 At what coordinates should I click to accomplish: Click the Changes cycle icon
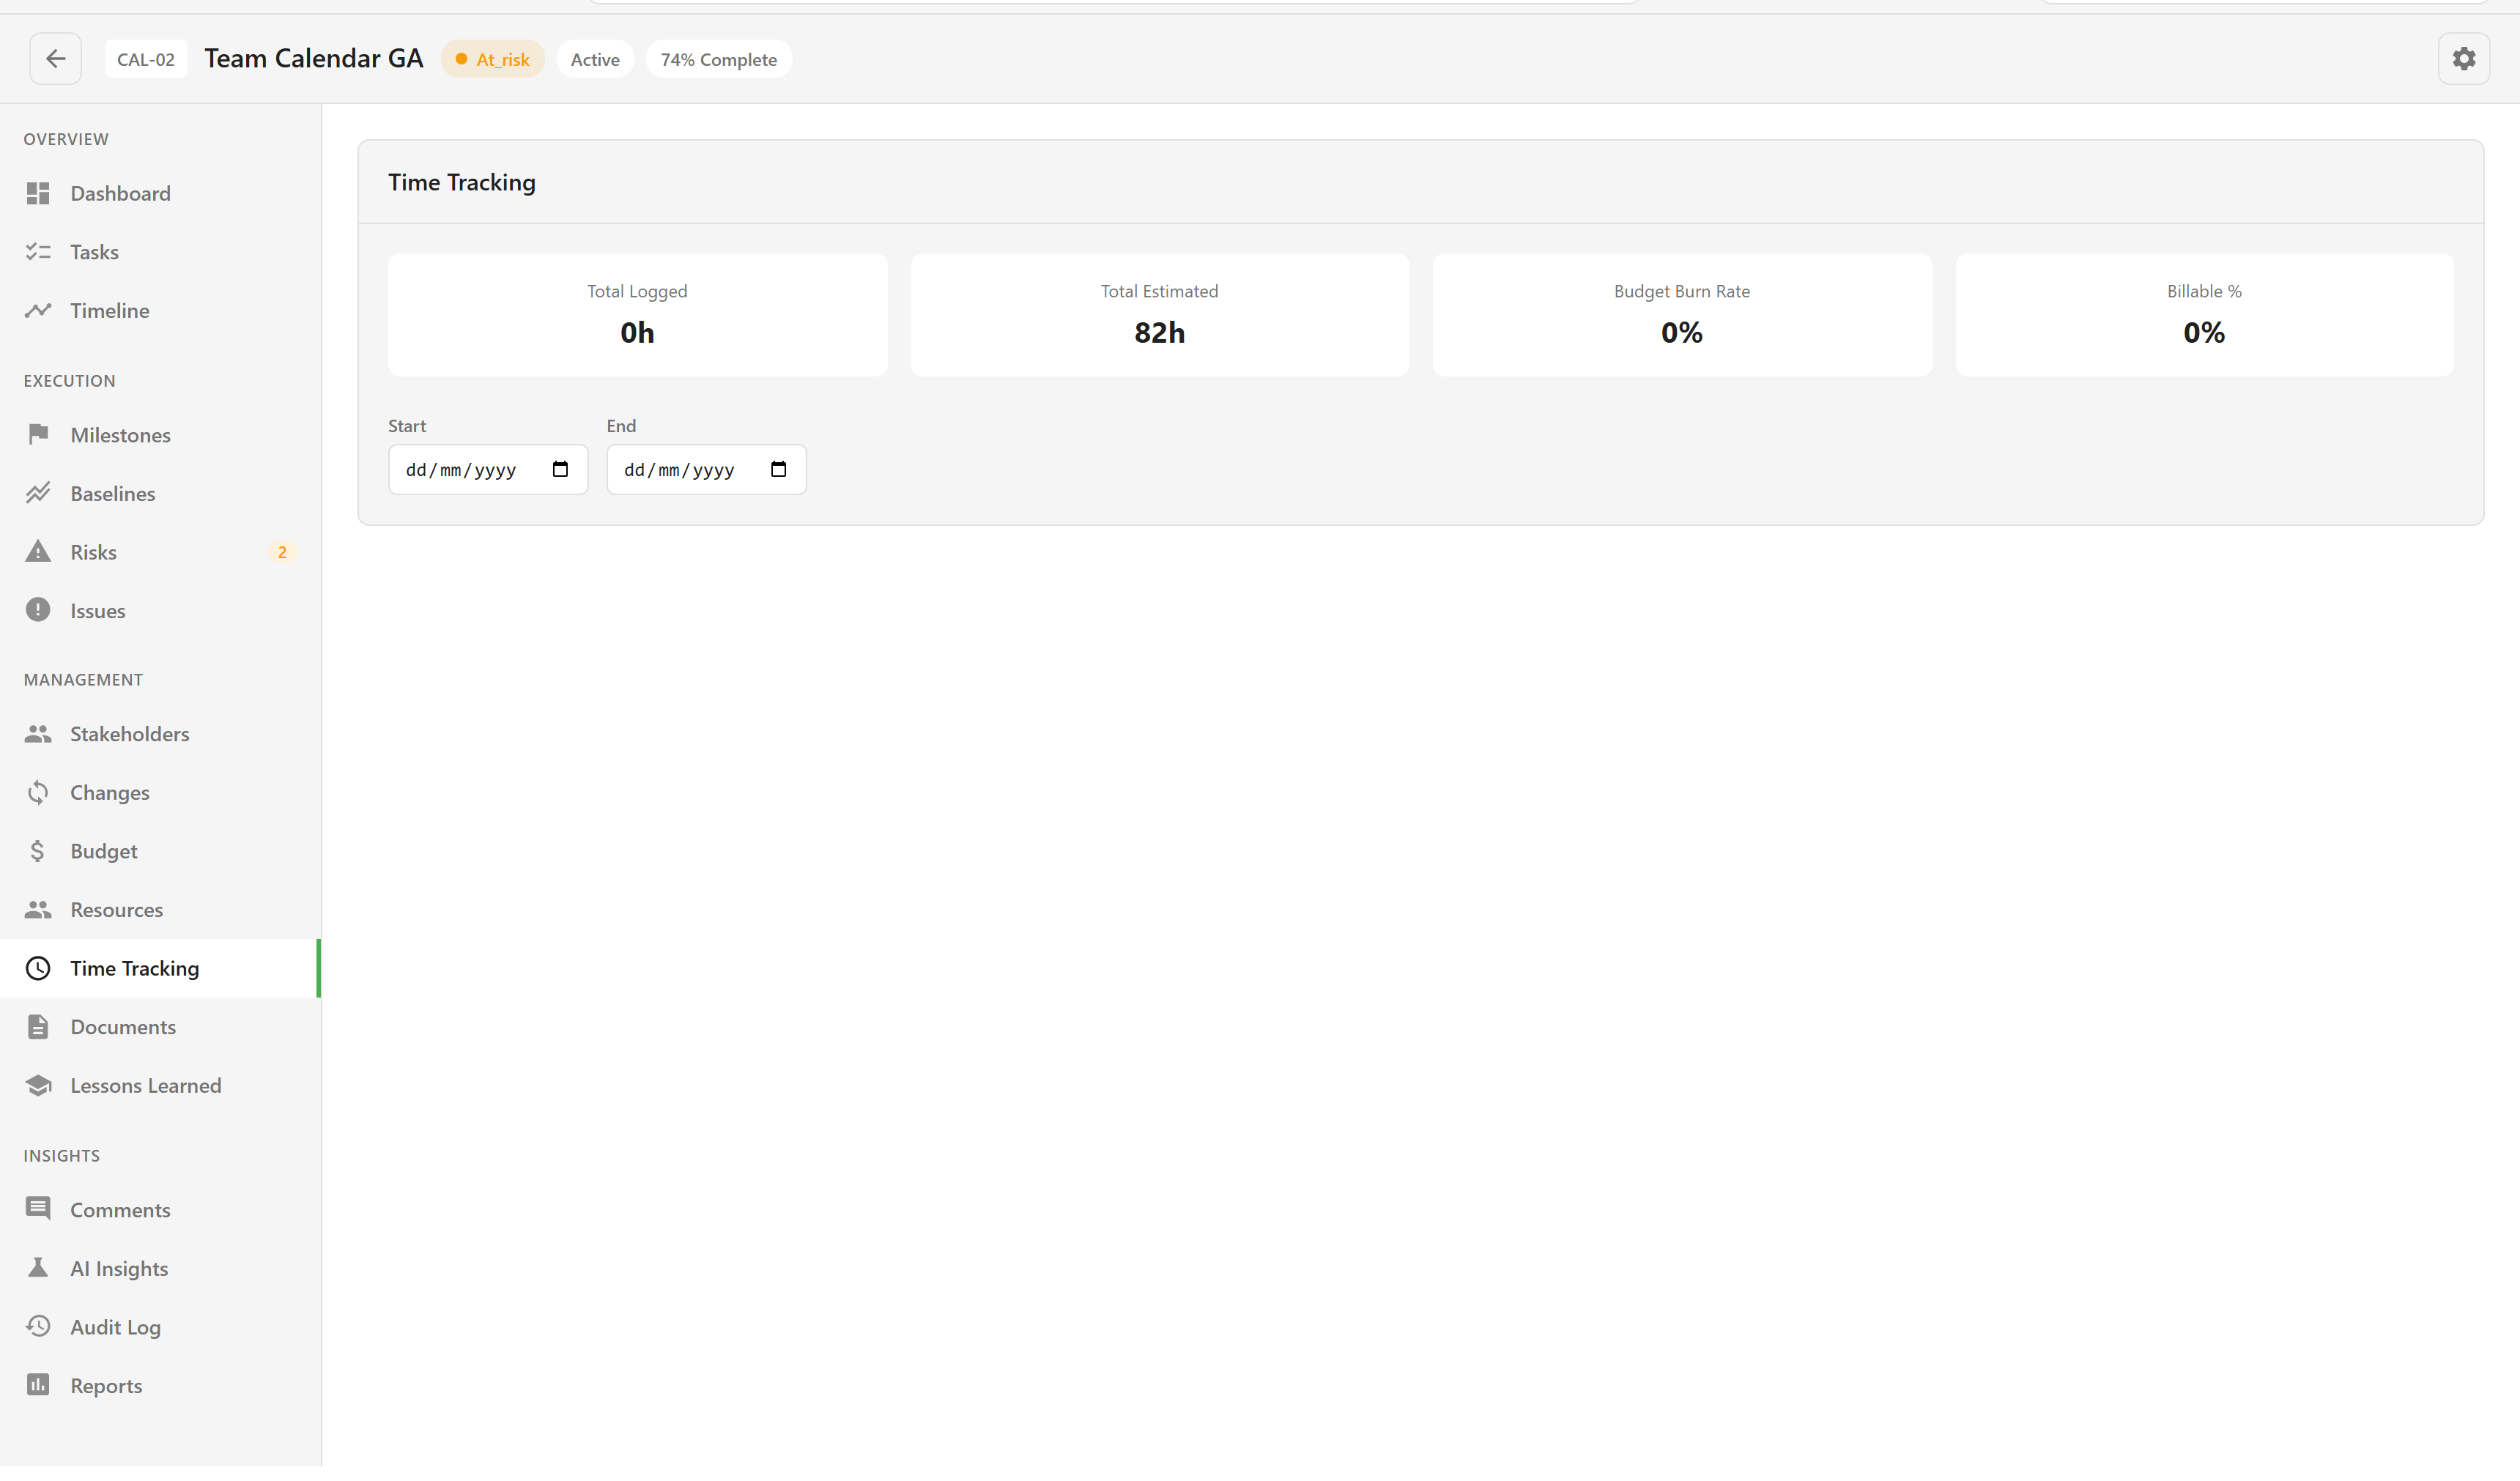pyautogui.click(x=38, y=793)
